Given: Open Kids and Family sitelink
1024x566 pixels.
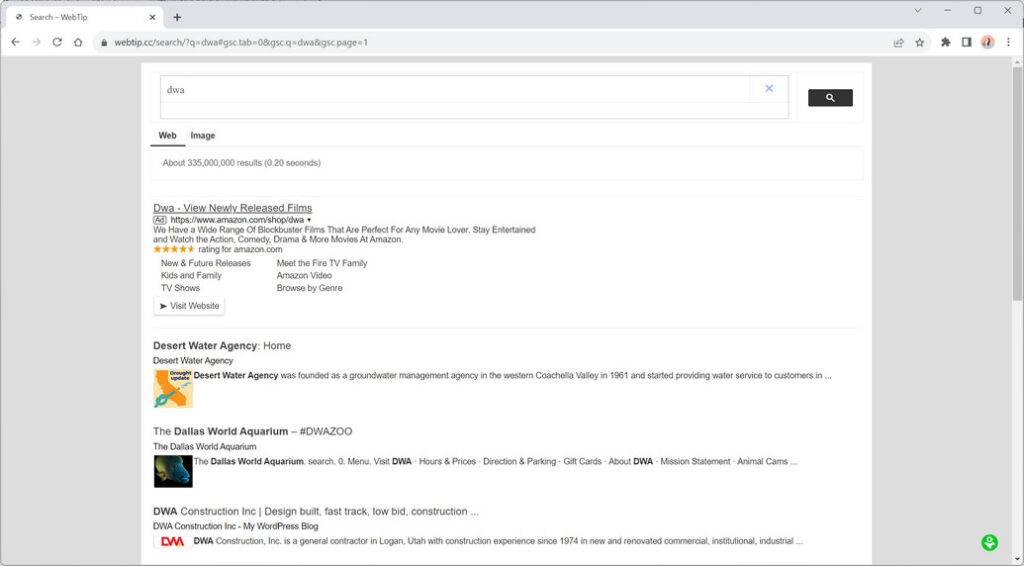Looking at the screenshot, I should 191,275.
